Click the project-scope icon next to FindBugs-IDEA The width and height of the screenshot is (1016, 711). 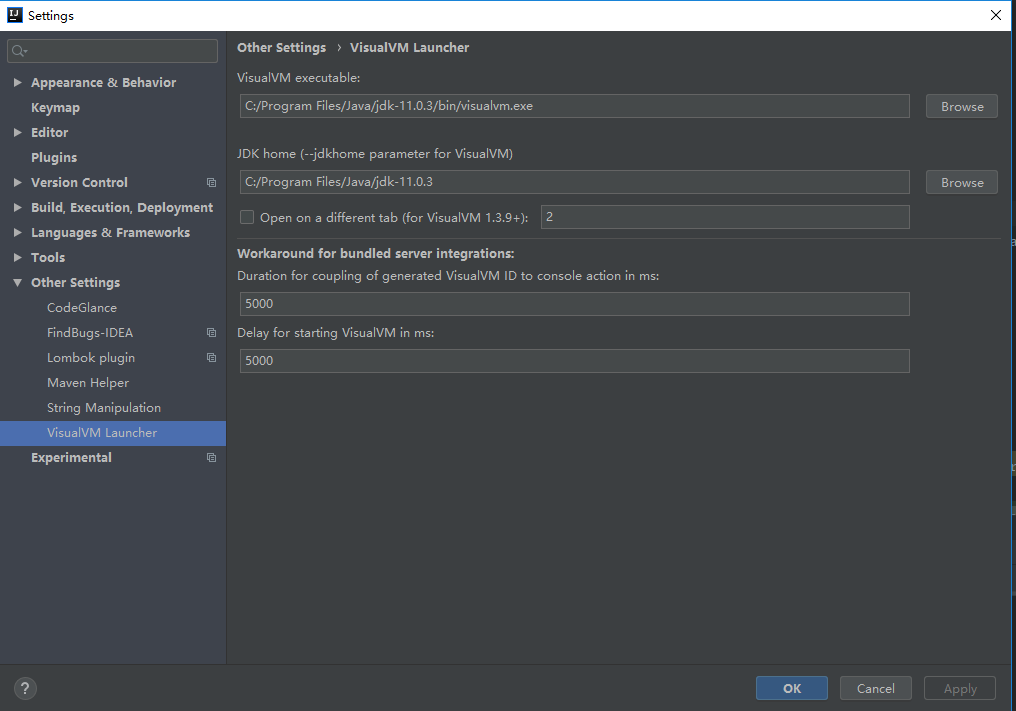pyautogui.click(x=210, y=332)
